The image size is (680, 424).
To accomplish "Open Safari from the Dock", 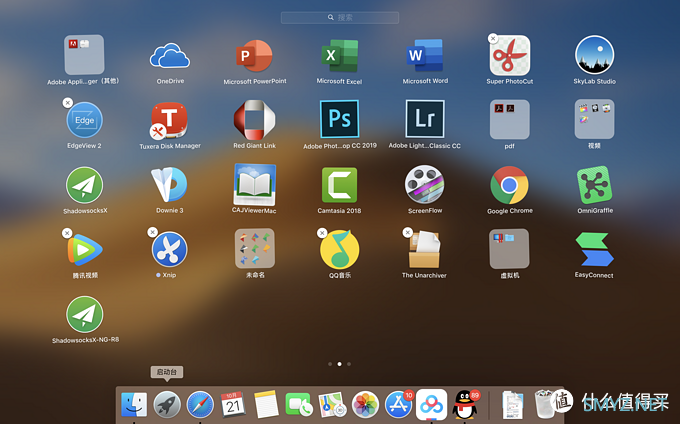I will (200, 405).
